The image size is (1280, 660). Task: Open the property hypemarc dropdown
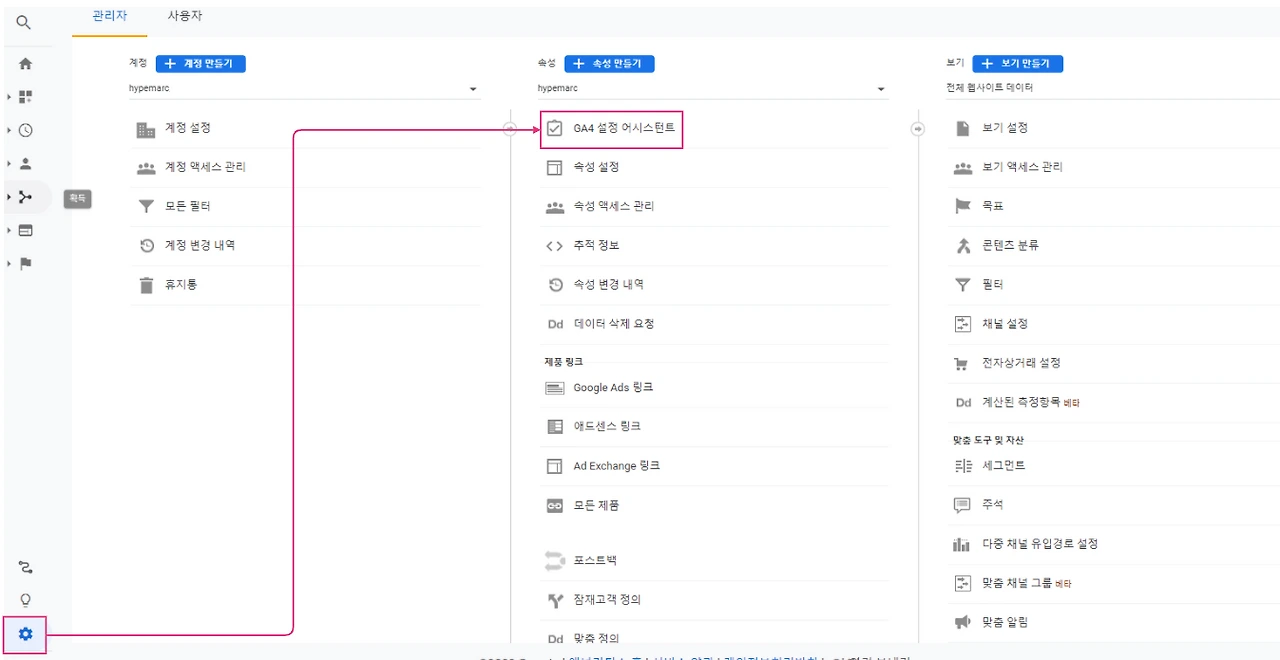tap(712, 89)
